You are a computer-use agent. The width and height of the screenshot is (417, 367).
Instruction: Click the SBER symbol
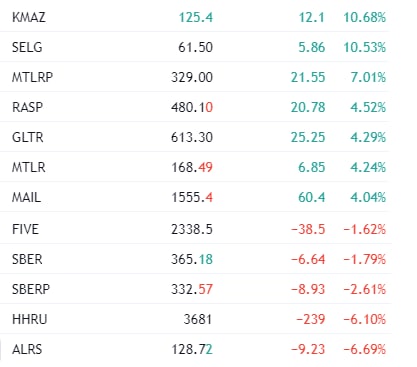pyautogui.click(x=27, y=259)
